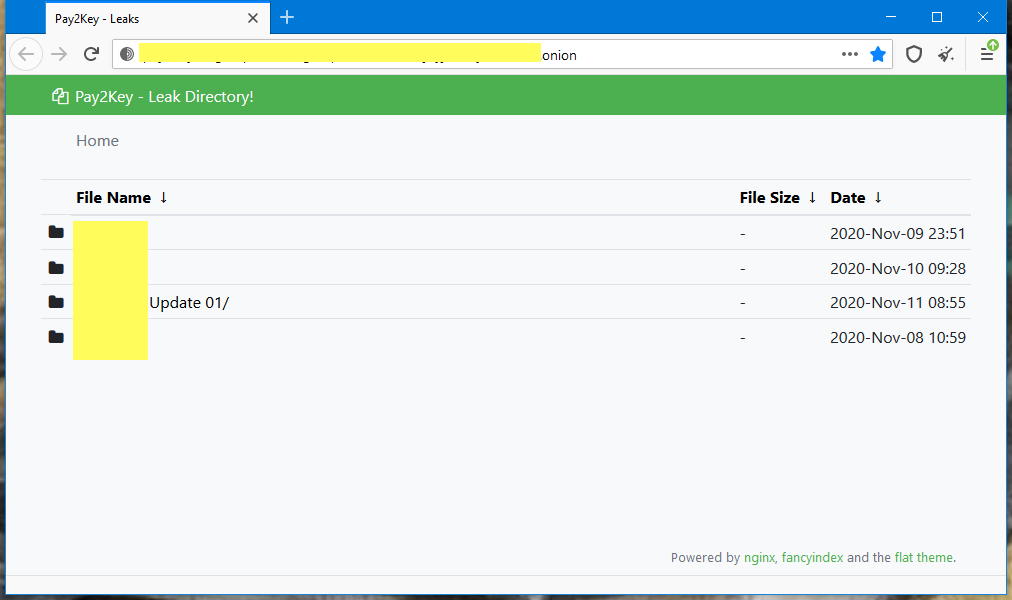The width and height of the screenshot is (1012, 600).
Task: Open the Update 01/ folder link
Action: click(189, 303)
